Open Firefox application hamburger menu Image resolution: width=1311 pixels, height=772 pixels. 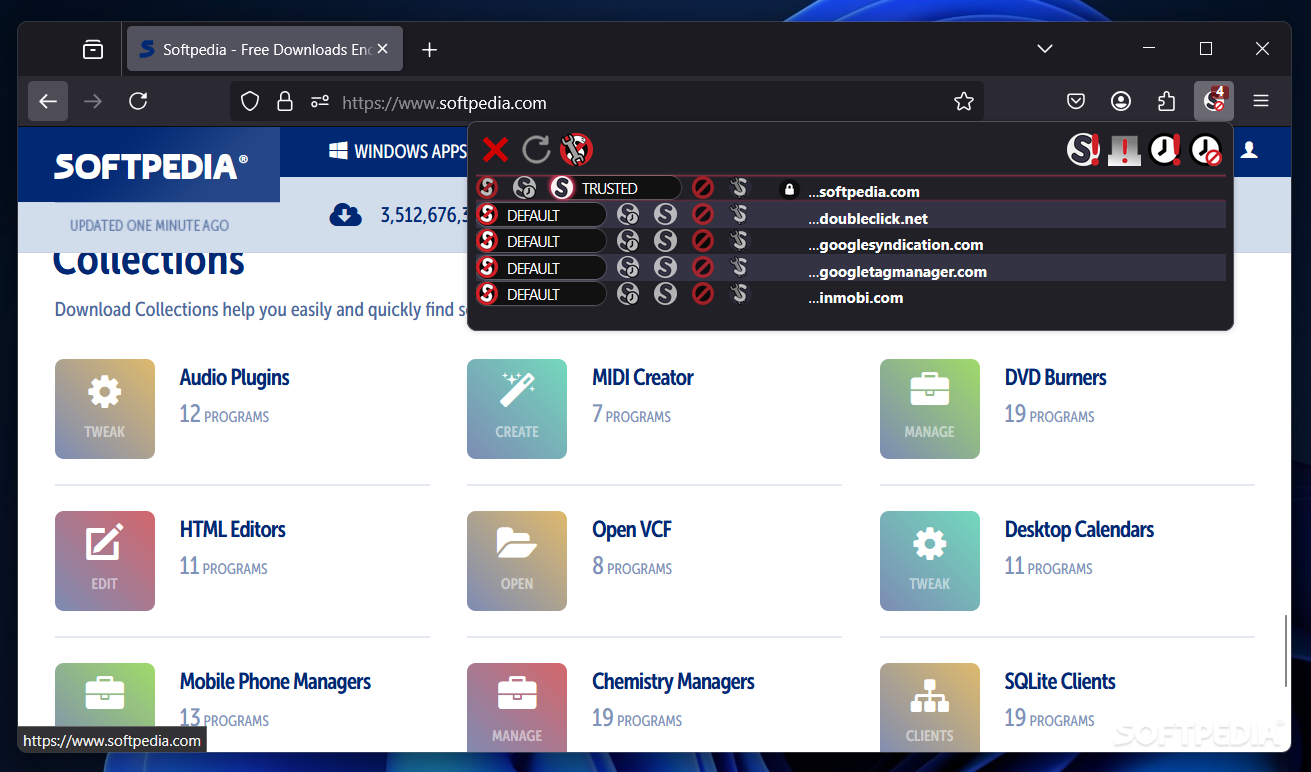1261,101
